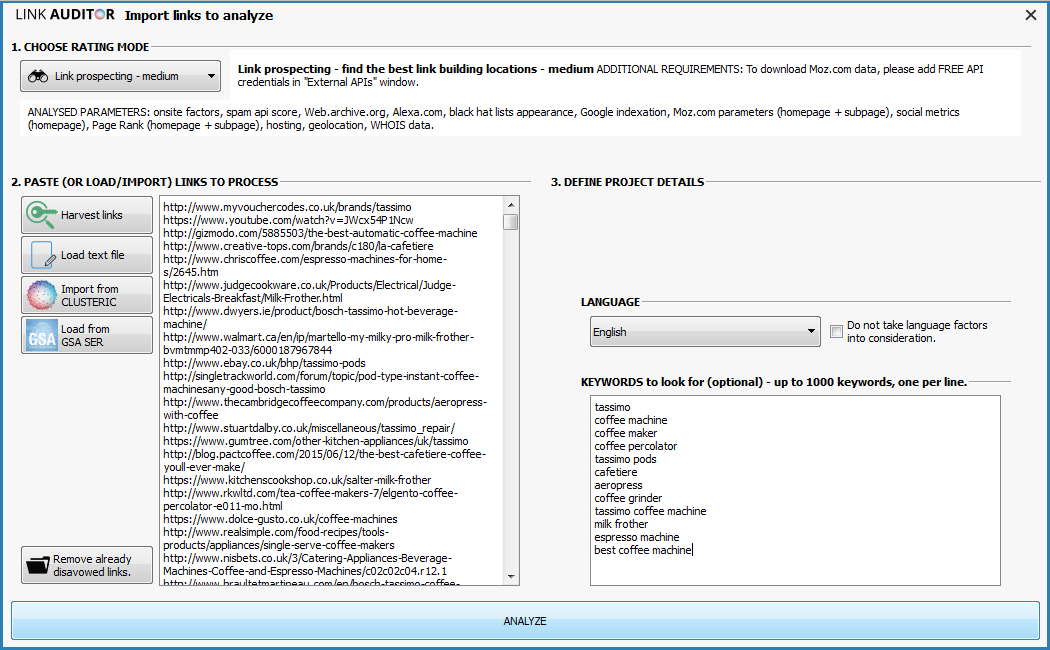Click the kitchenscookshop.co.uk salter-milk-frother URL

click(x=297, y=480)
